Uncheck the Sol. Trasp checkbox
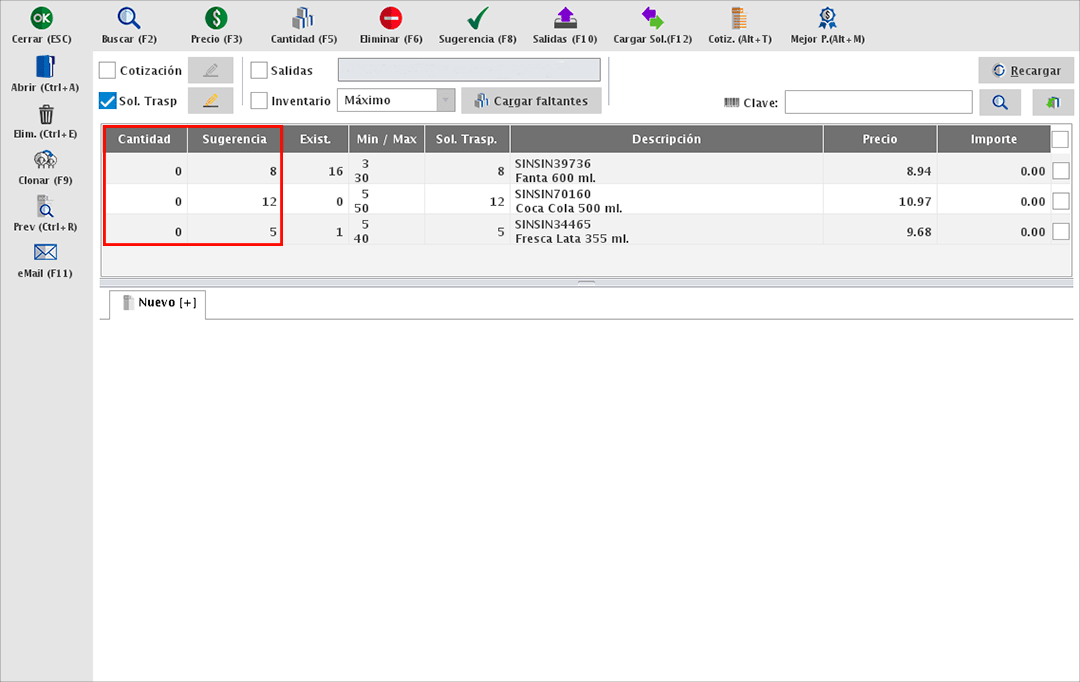 [108, 101]
